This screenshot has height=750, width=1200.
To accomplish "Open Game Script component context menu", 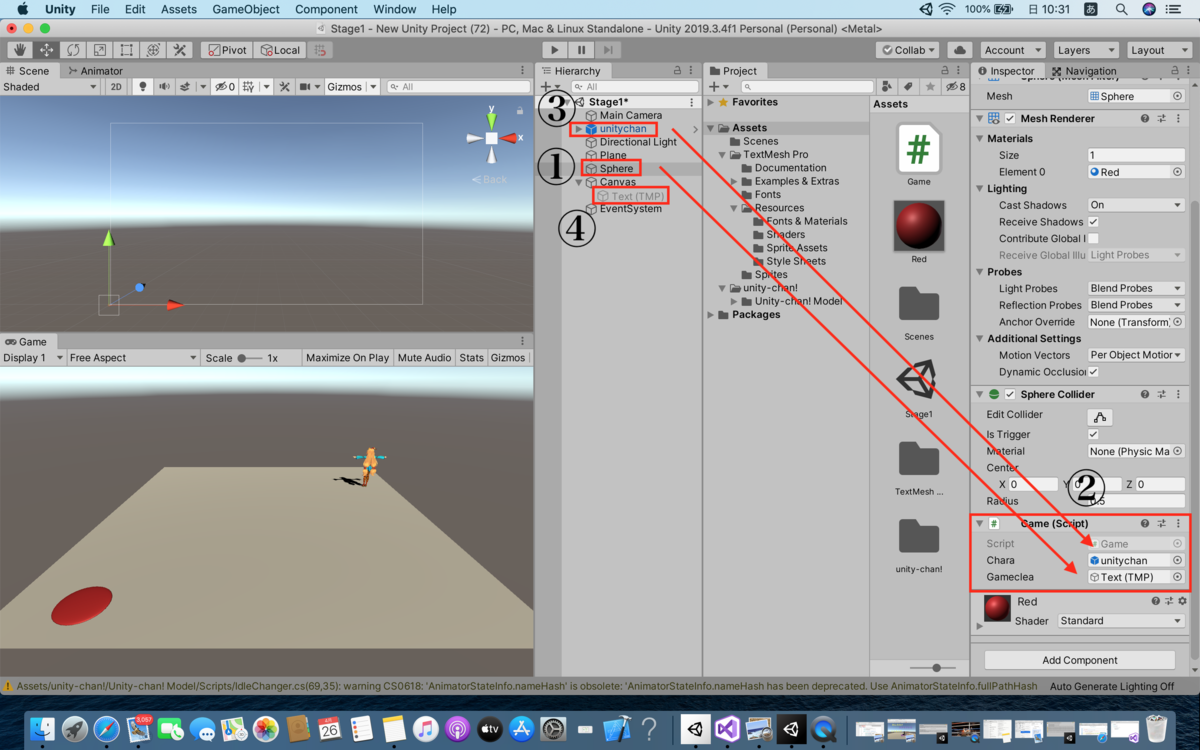I will [x=1179, y=523].
